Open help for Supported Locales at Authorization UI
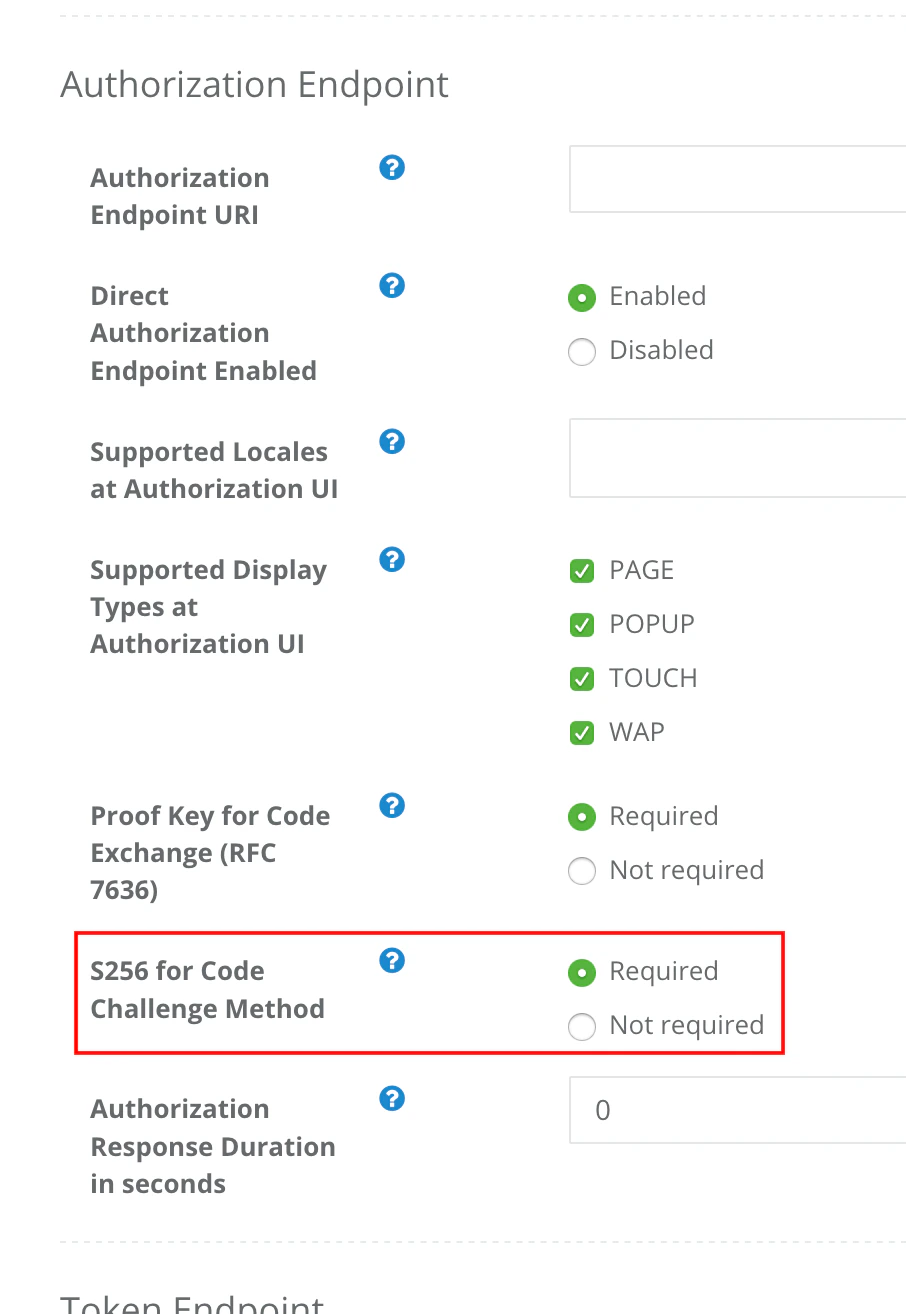Screen dimensions: 906x1314 pos(392,441)
